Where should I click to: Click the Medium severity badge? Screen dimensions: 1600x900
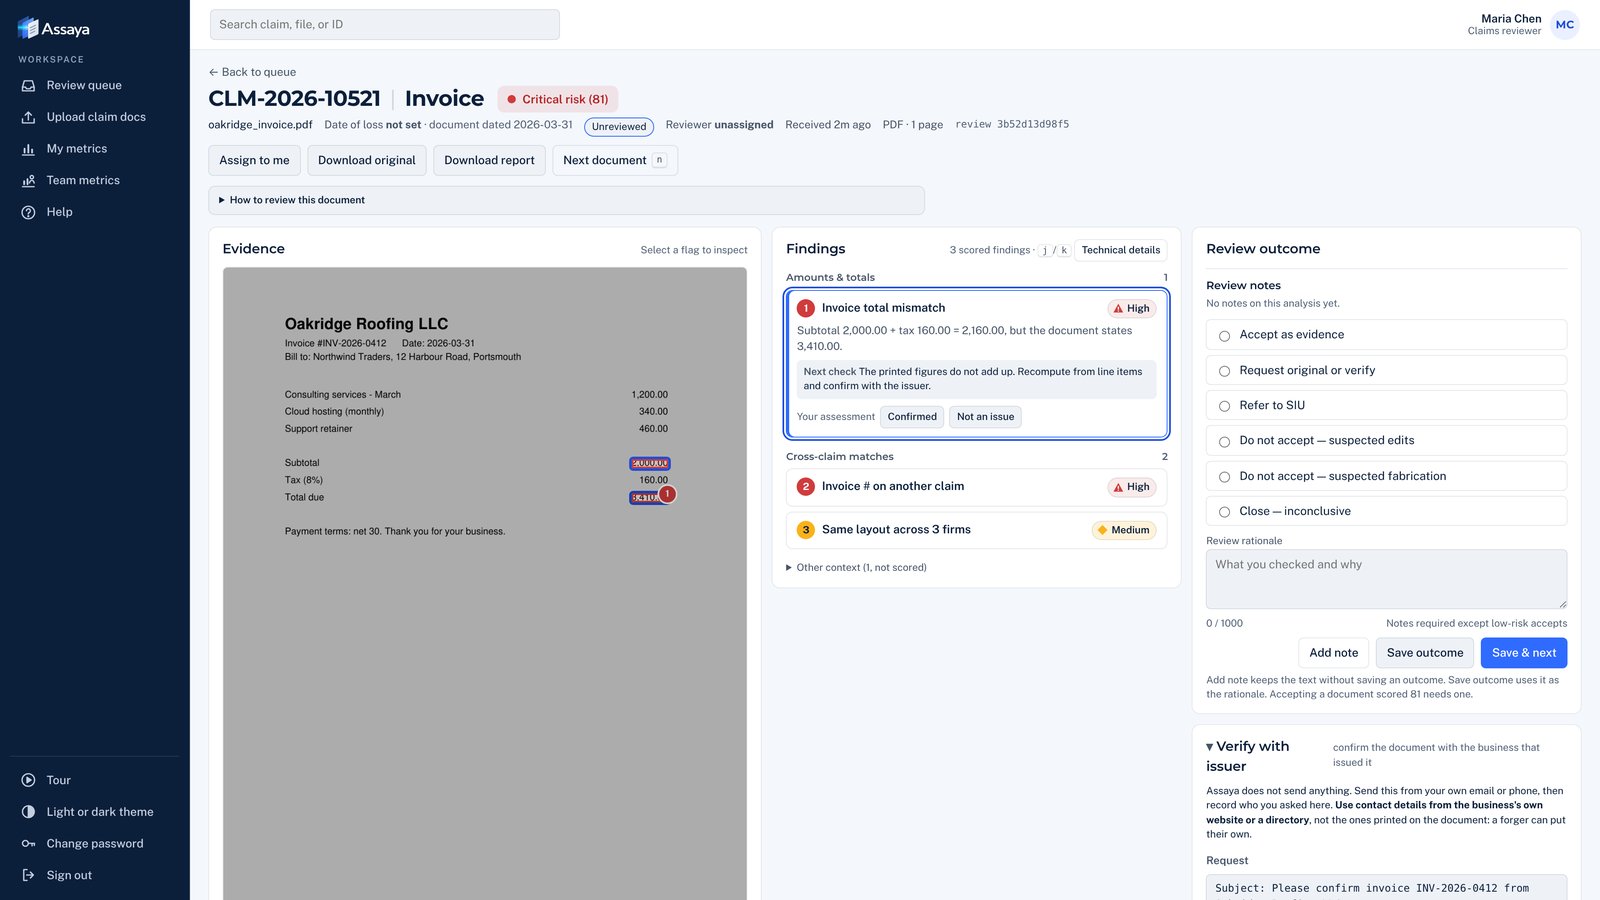(x=1123, y=530)
